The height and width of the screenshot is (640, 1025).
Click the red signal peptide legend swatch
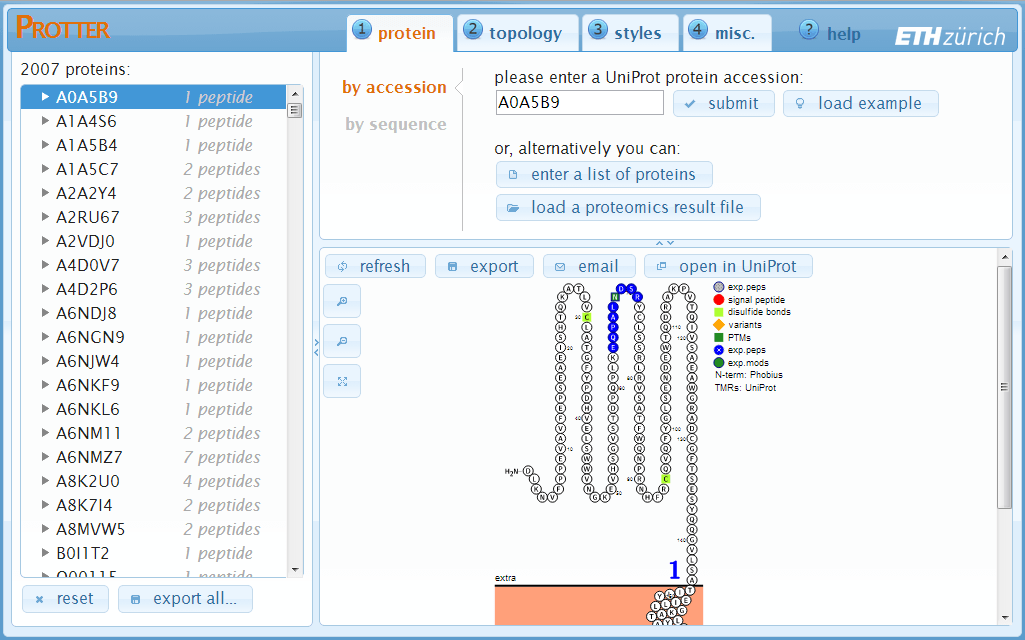click(719, 300)
